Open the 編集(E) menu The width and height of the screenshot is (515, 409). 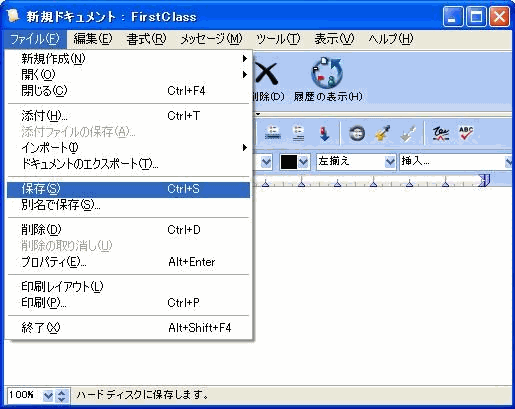click(93, 39)
